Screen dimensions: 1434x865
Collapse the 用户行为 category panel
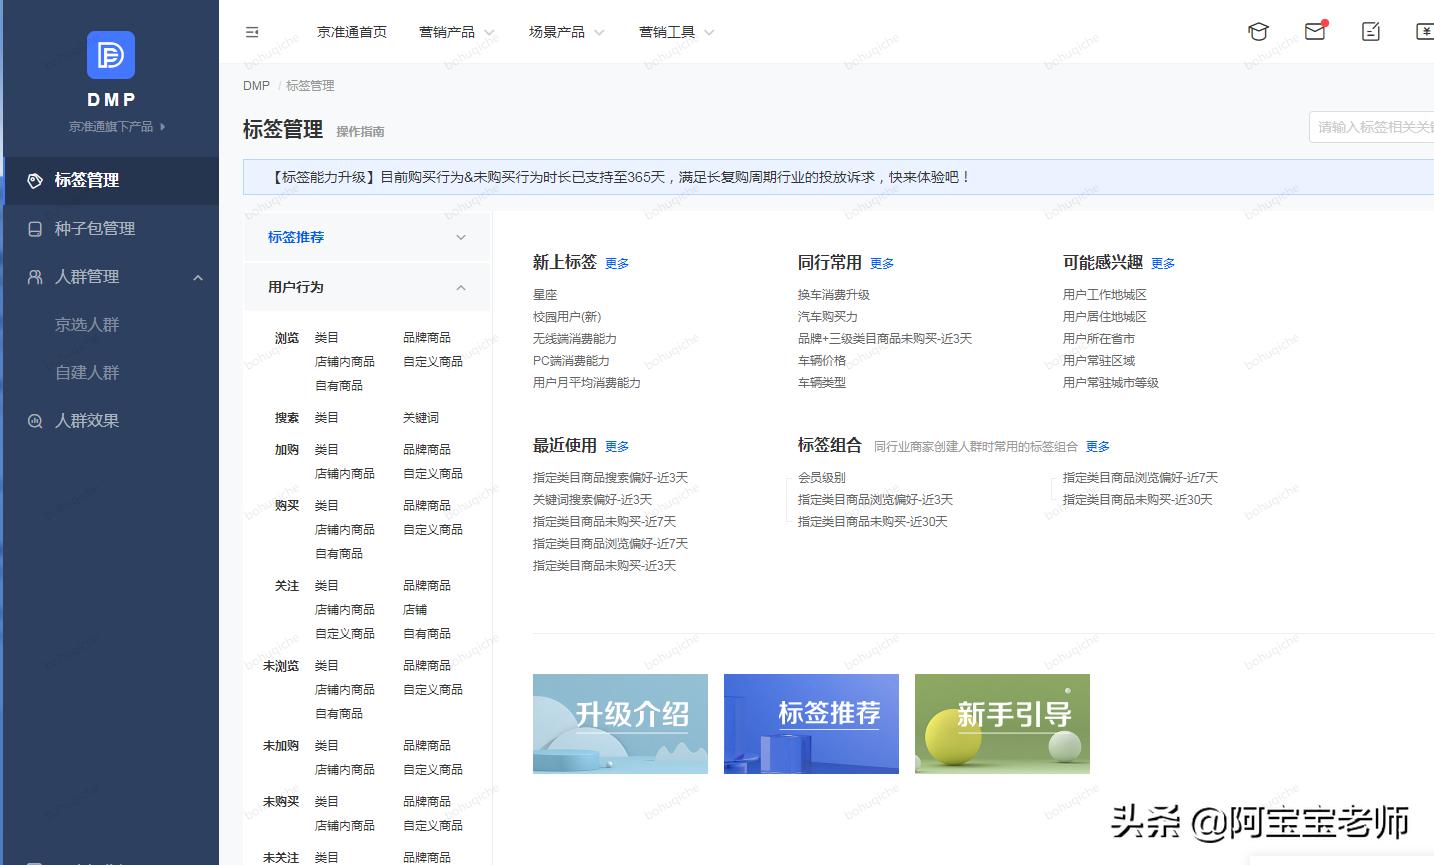460,287
